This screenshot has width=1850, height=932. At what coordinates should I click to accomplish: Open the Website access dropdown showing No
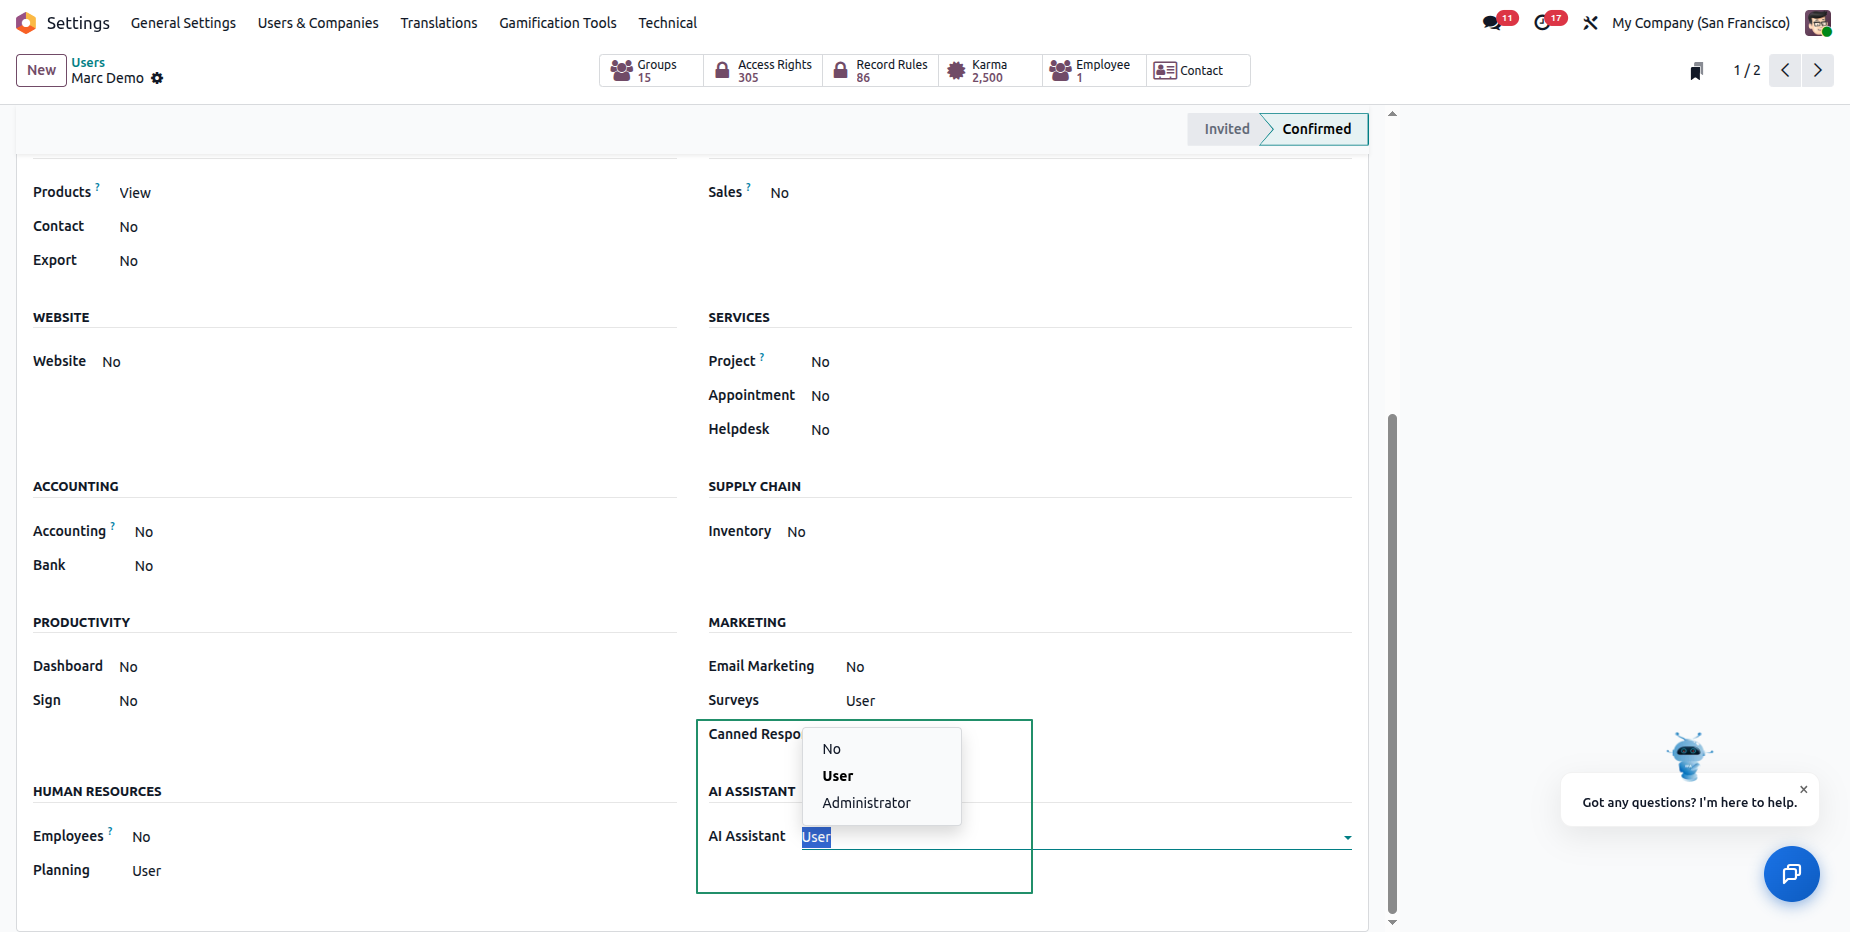pos(111,362)
